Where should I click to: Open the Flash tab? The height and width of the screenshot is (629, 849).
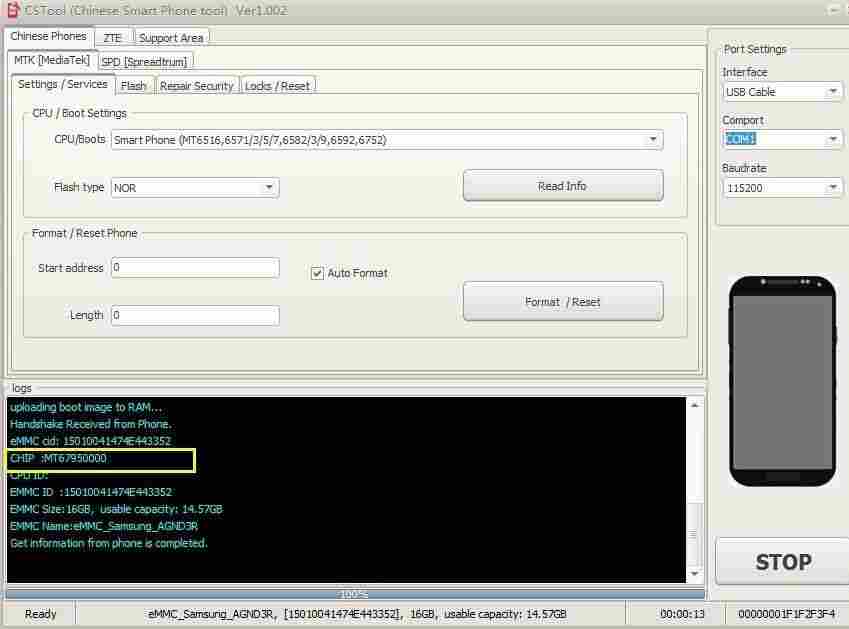tap(133, 86)
